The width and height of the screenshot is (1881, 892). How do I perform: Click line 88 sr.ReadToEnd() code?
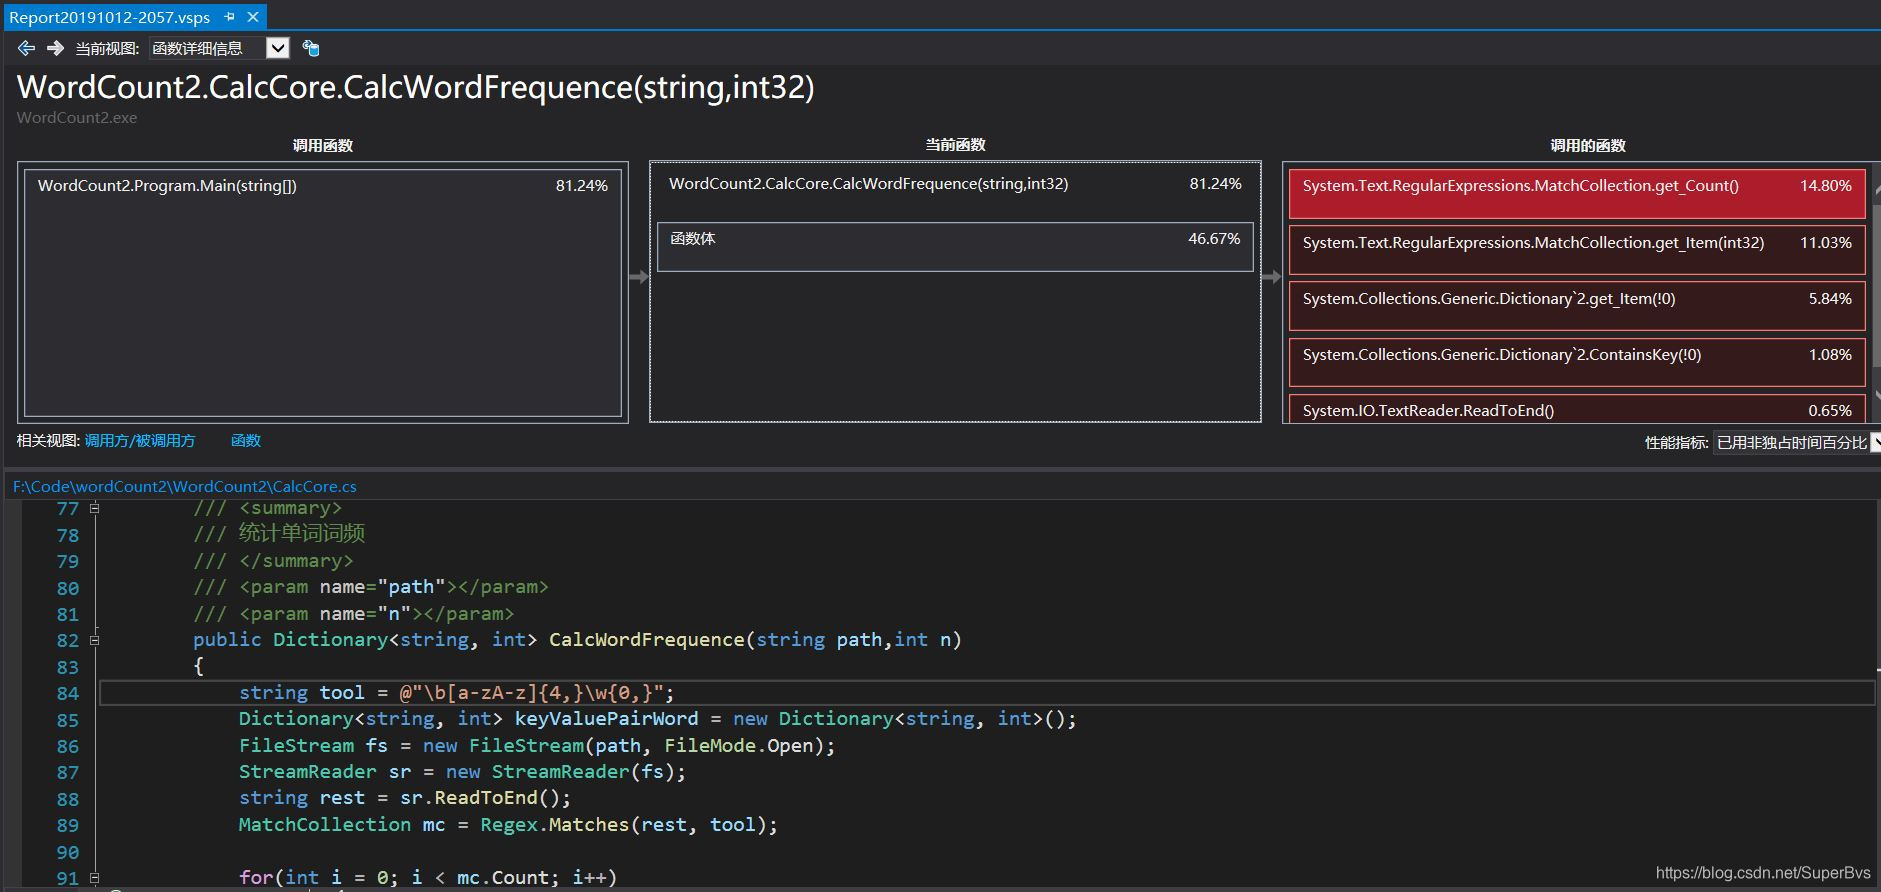click(405, 798)
